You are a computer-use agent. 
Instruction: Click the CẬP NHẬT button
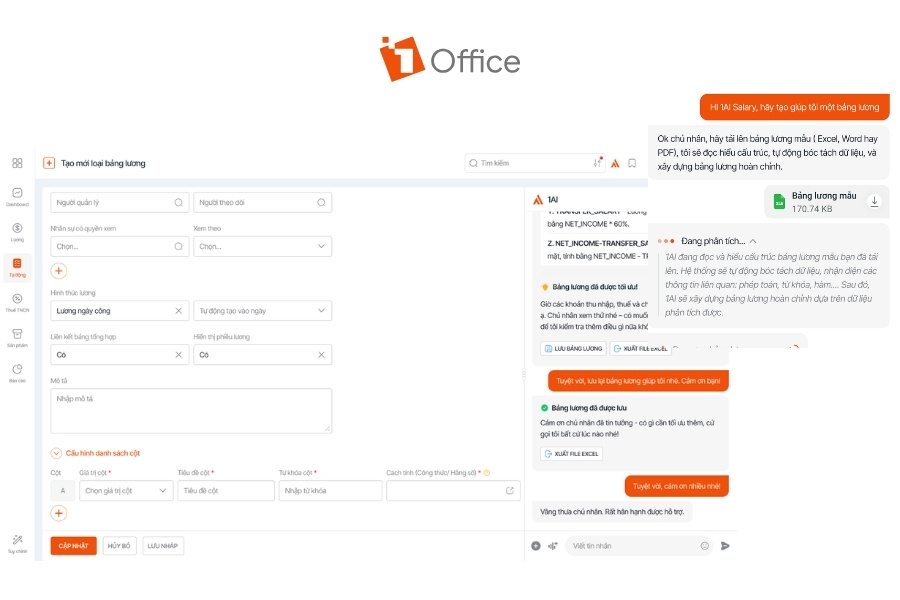73,545
